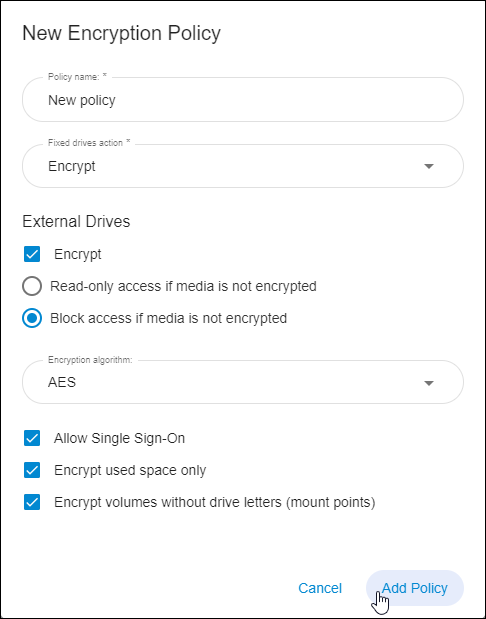Screen dimensions: 486x619
Task: Untick the Allow Single Sign-On checkbox
Action: tap(32, 438)
